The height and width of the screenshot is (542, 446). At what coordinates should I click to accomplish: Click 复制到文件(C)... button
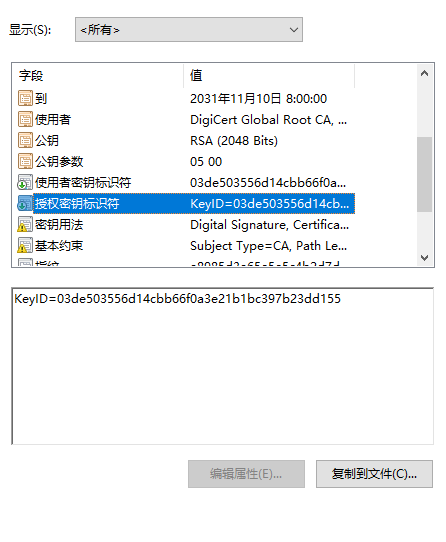coord(374,474)
